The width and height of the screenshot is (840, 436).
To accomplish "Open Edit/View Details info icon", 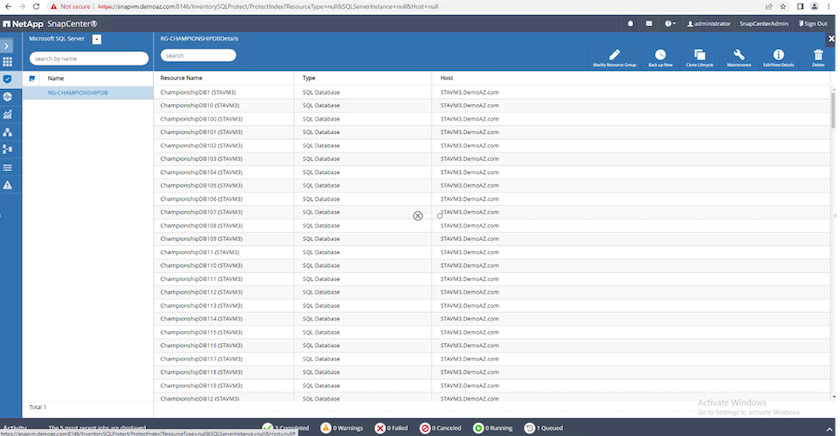I will (x=778, y=58).
